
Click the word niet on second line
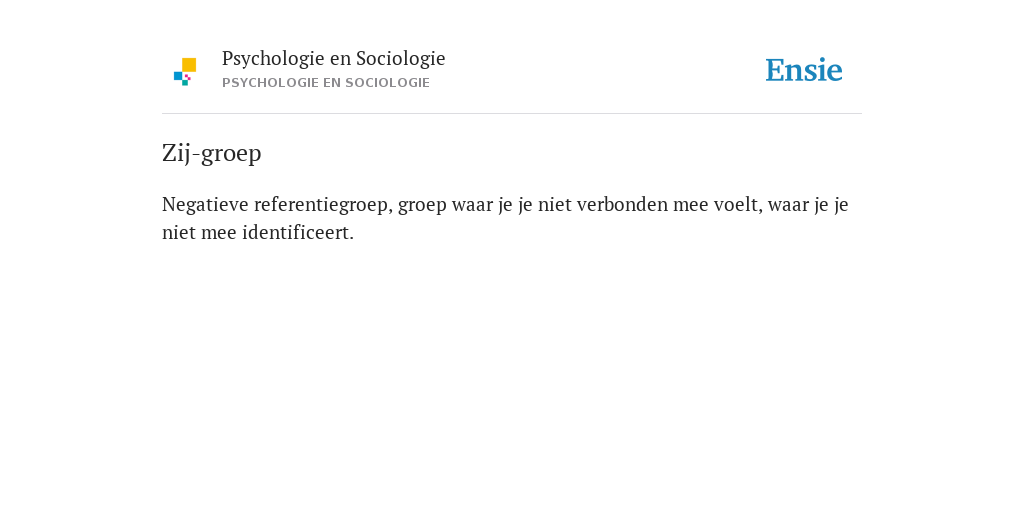pyautogui.click(x=179, y=232)
